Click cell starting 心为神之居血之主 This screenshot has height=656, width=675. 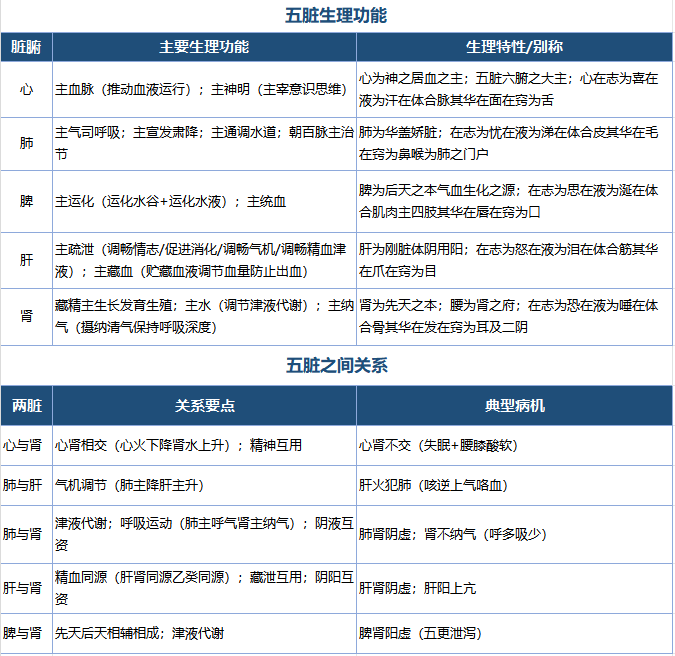point(514,90)
